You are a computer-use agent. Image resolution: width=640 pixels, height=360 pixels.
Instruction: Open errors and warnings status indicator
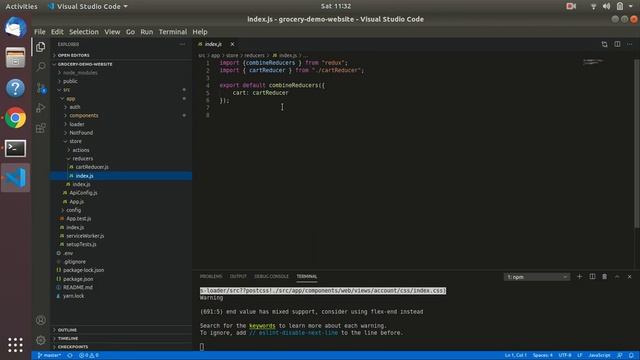click(89, 356)
